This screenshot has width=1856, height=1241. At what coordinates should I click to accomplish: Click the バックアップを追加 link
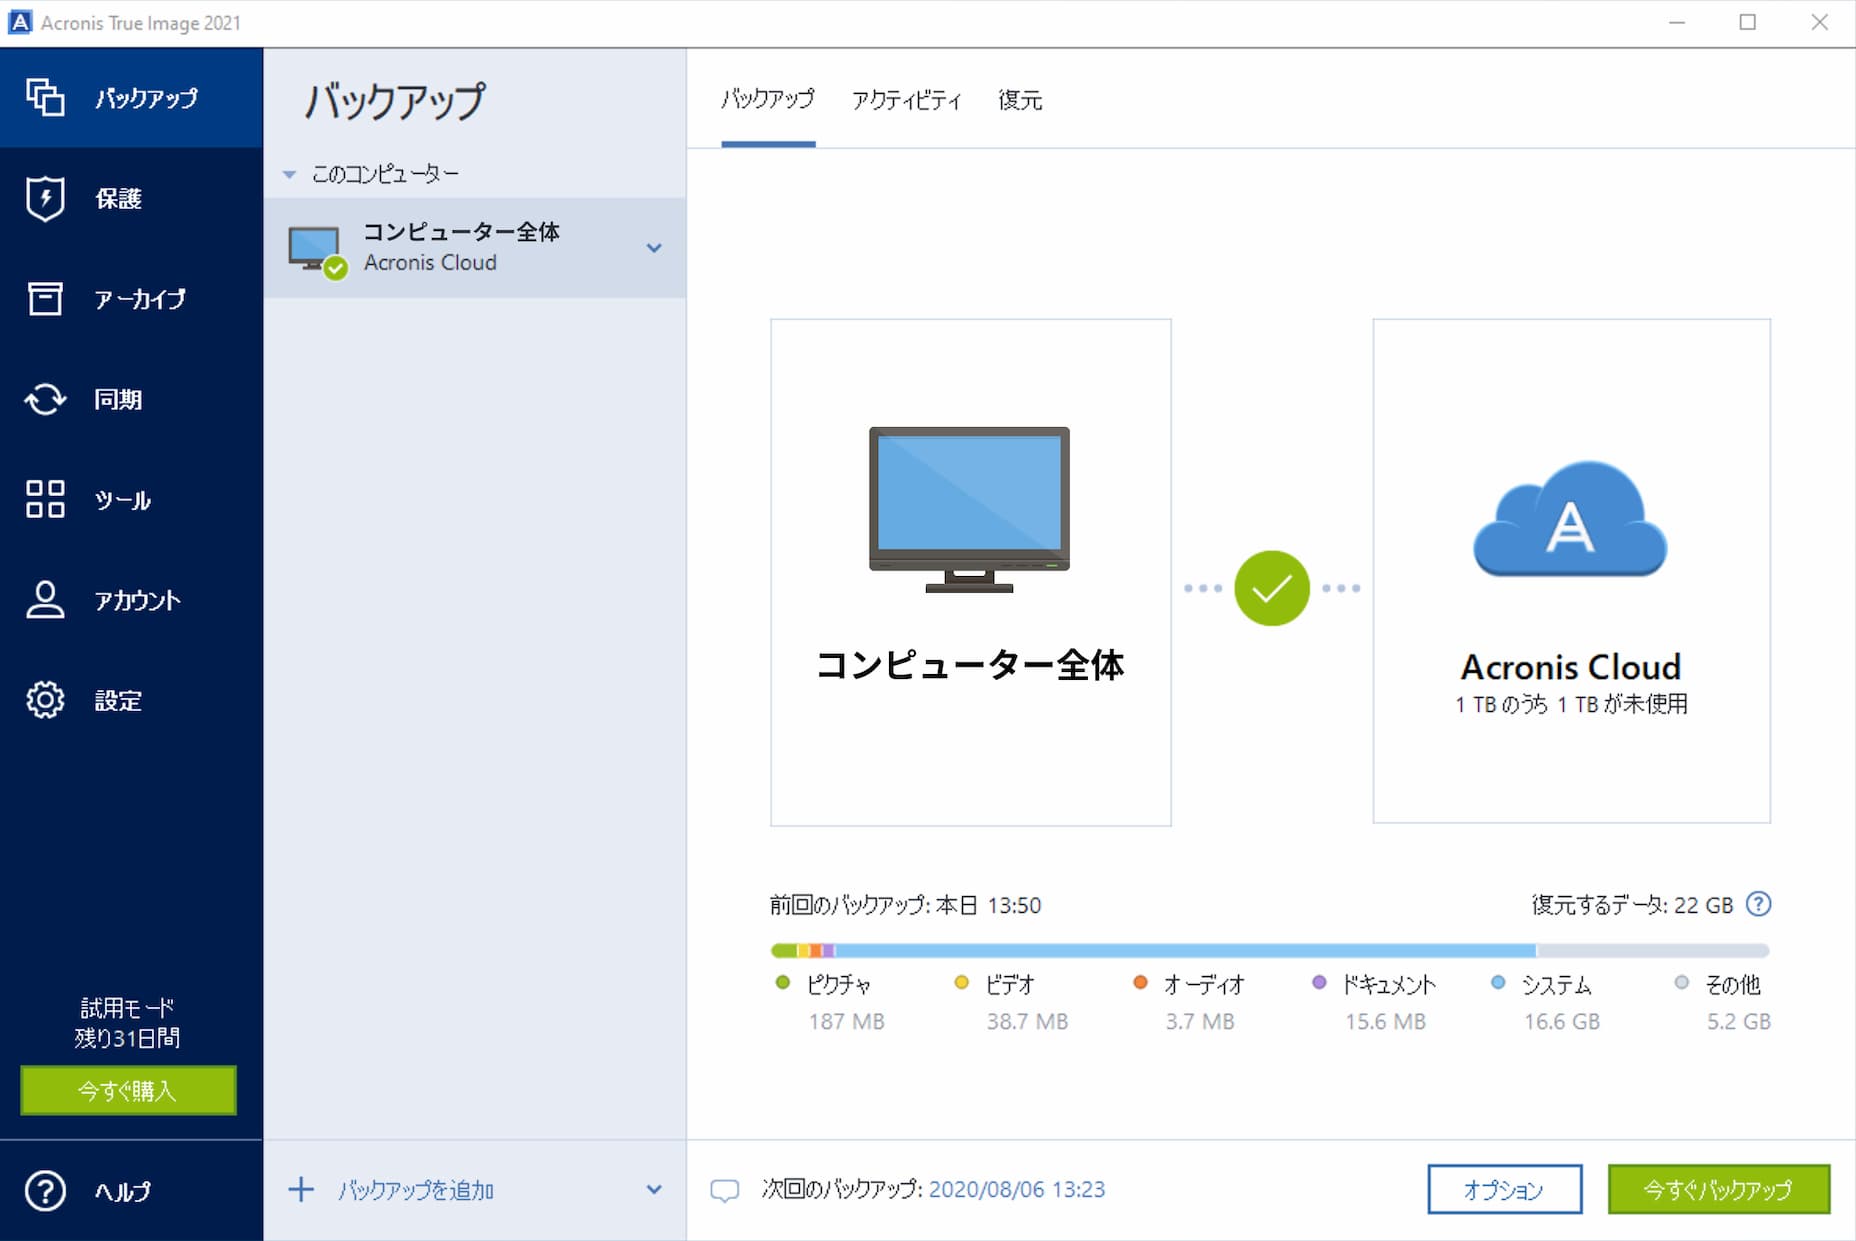coord(415,1190)
